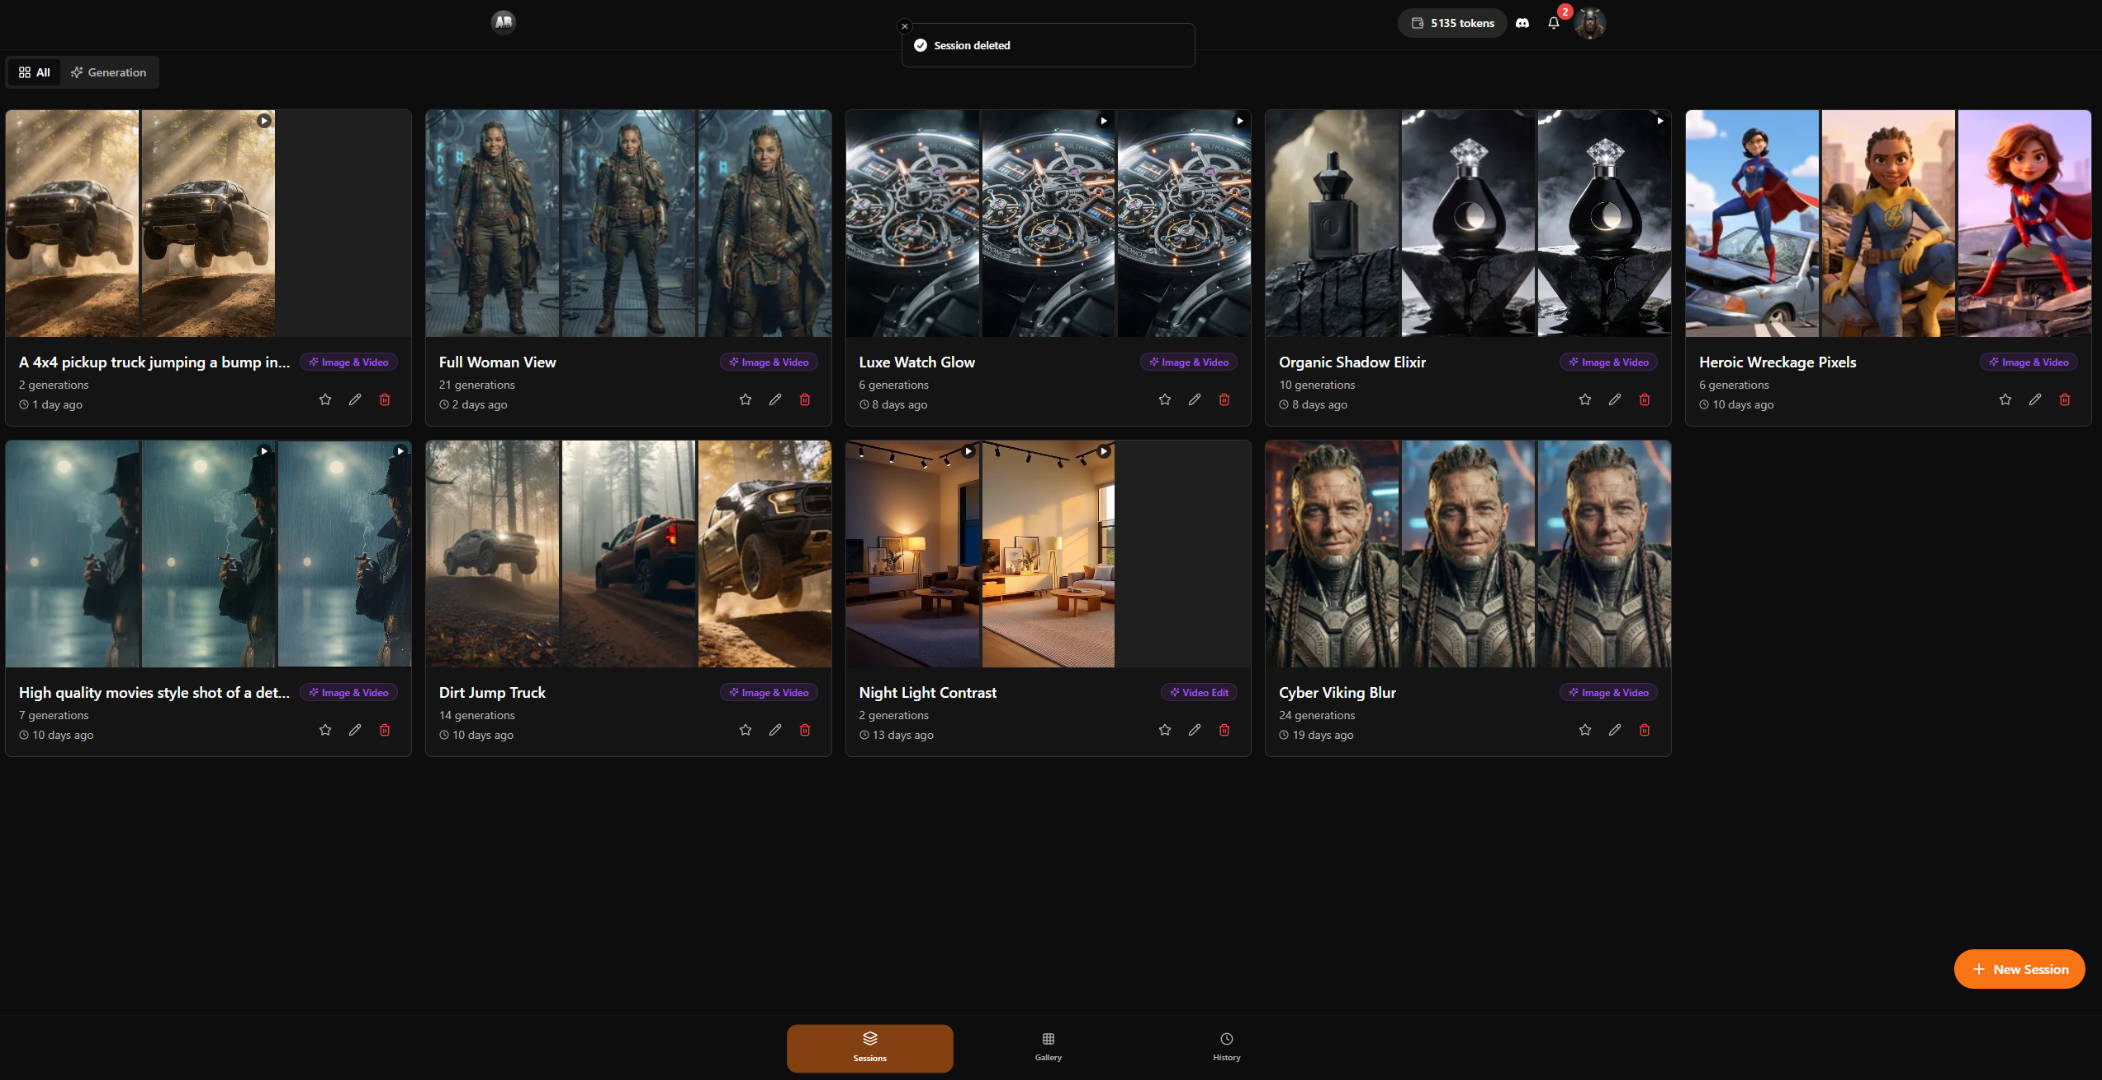This screenshot has height=1080, width=2102.
Task: Open the notifications bell
Action: pyautogui.click(x=1553, y=23)
